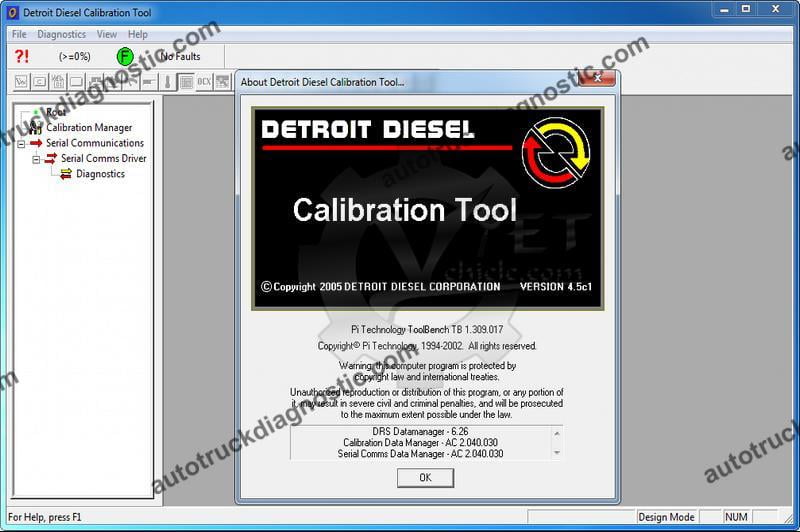The width and height of the screenshot is (800, 532).
Task: Click the plain empty rectangle toolbar icon
Action: [x=77, y=82]
